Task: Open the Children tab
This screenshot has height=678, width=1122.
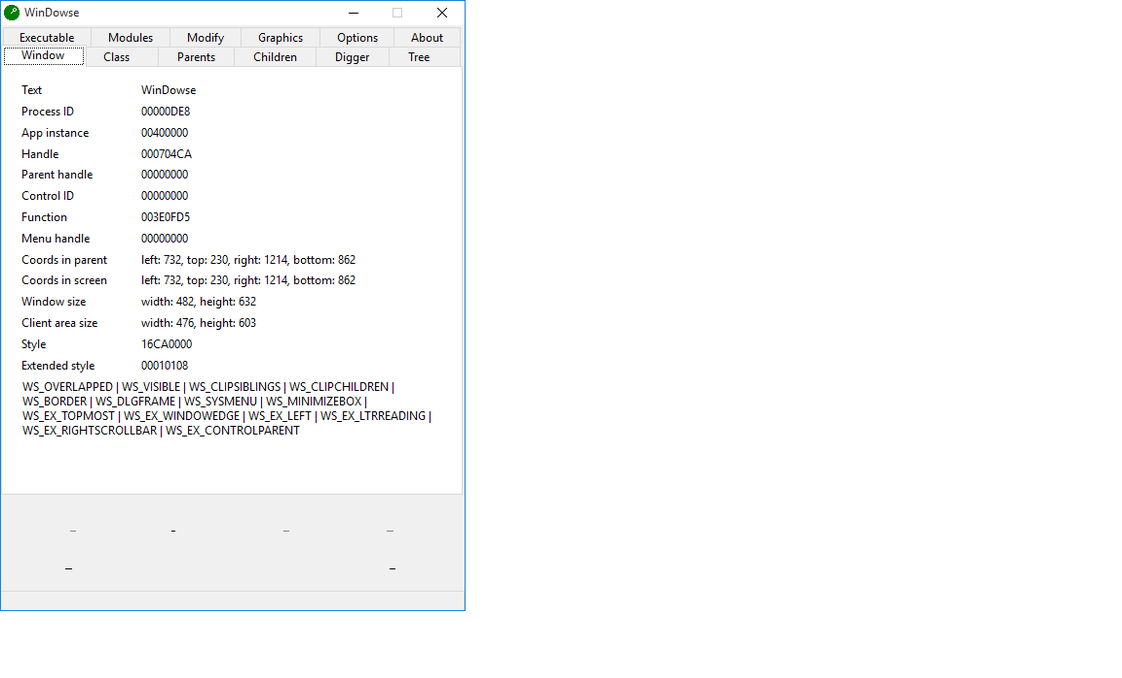Action: point(275,57)
